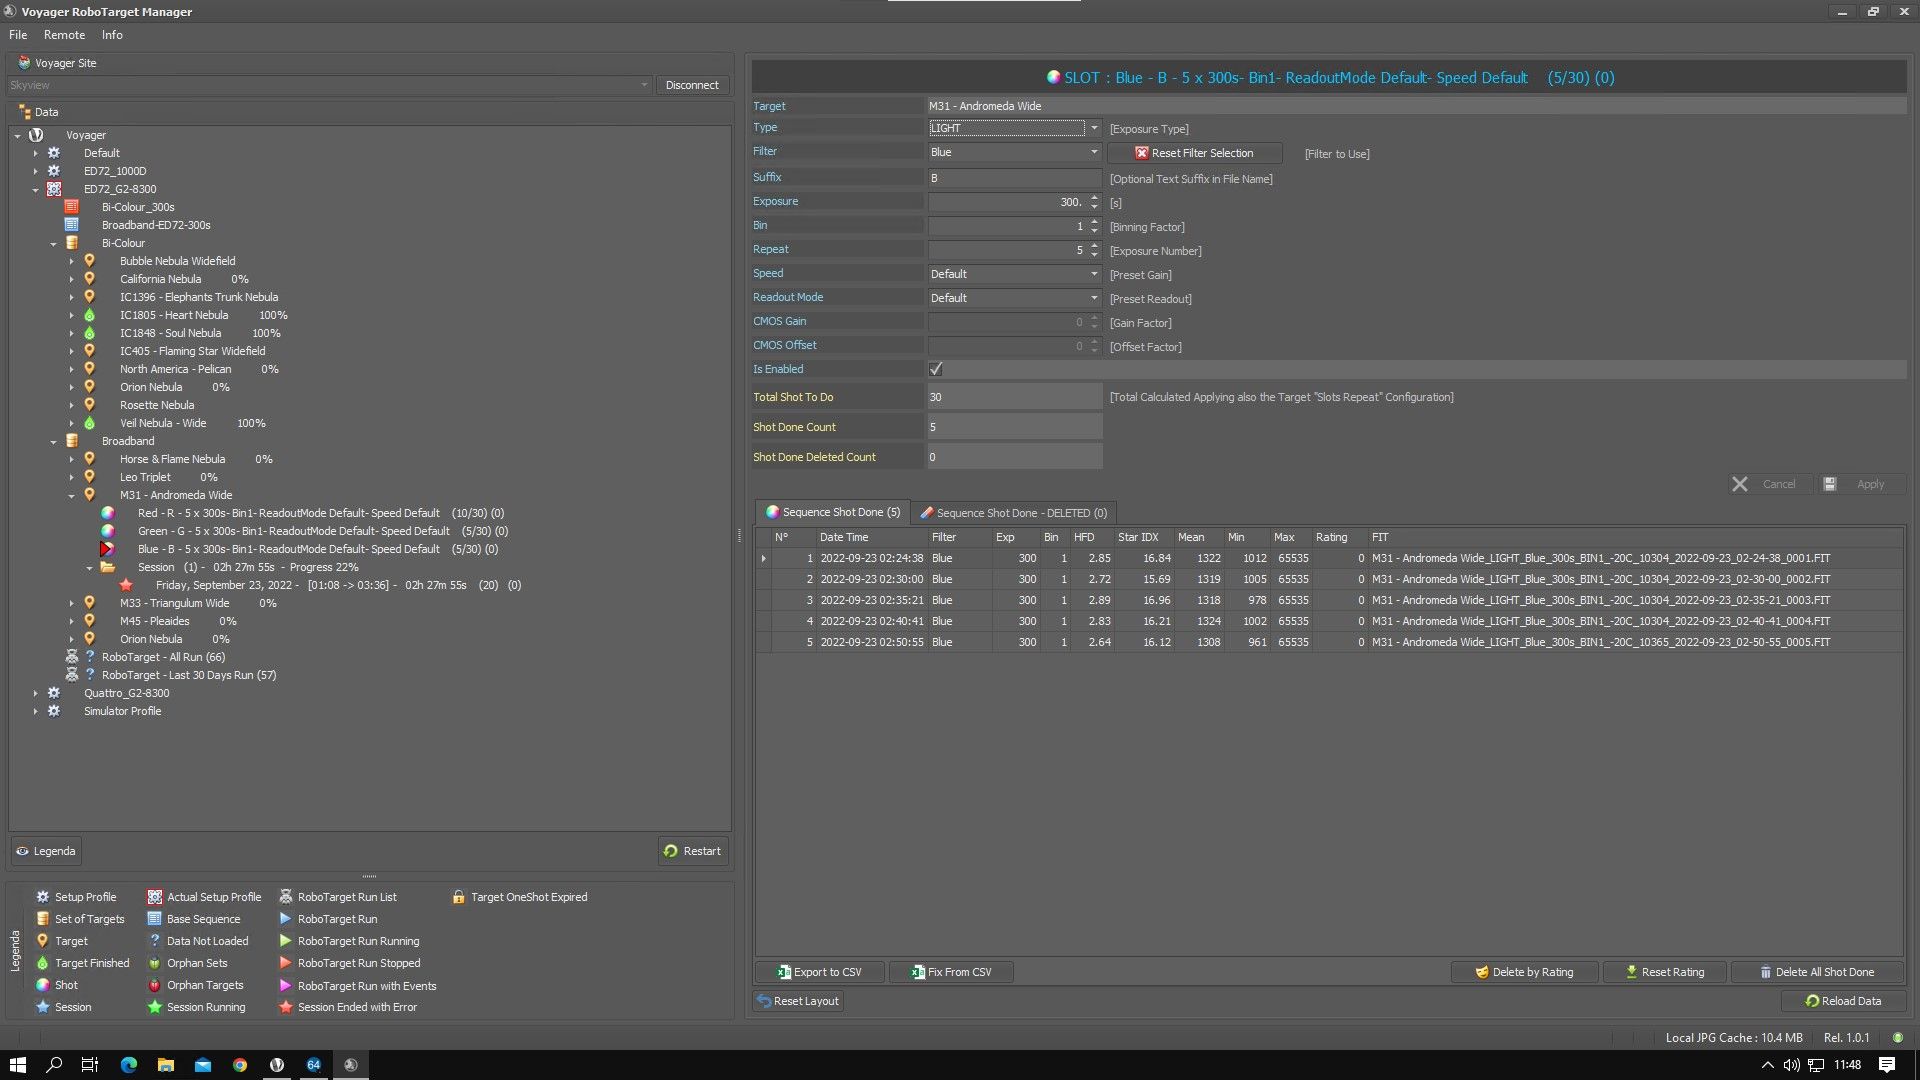
Task: Open the Skyview site dropdown
Action: click(x=644, y=85)
